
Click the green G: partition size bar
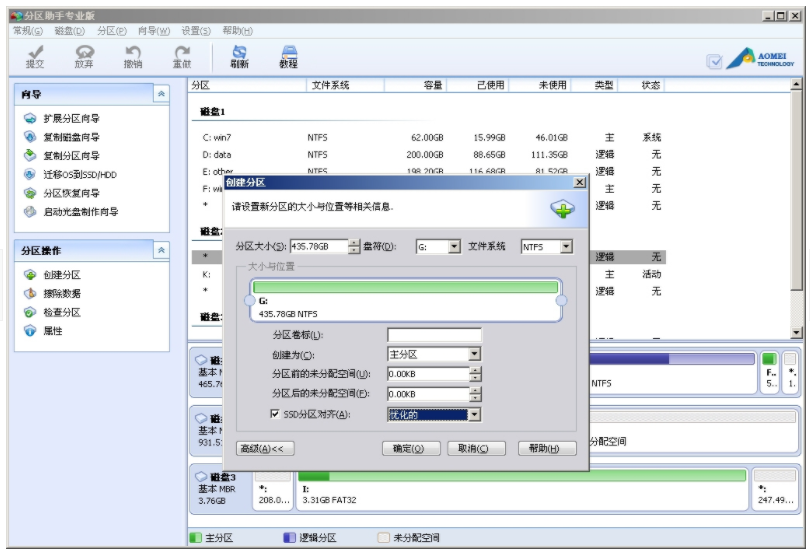(x=406, y=287)
